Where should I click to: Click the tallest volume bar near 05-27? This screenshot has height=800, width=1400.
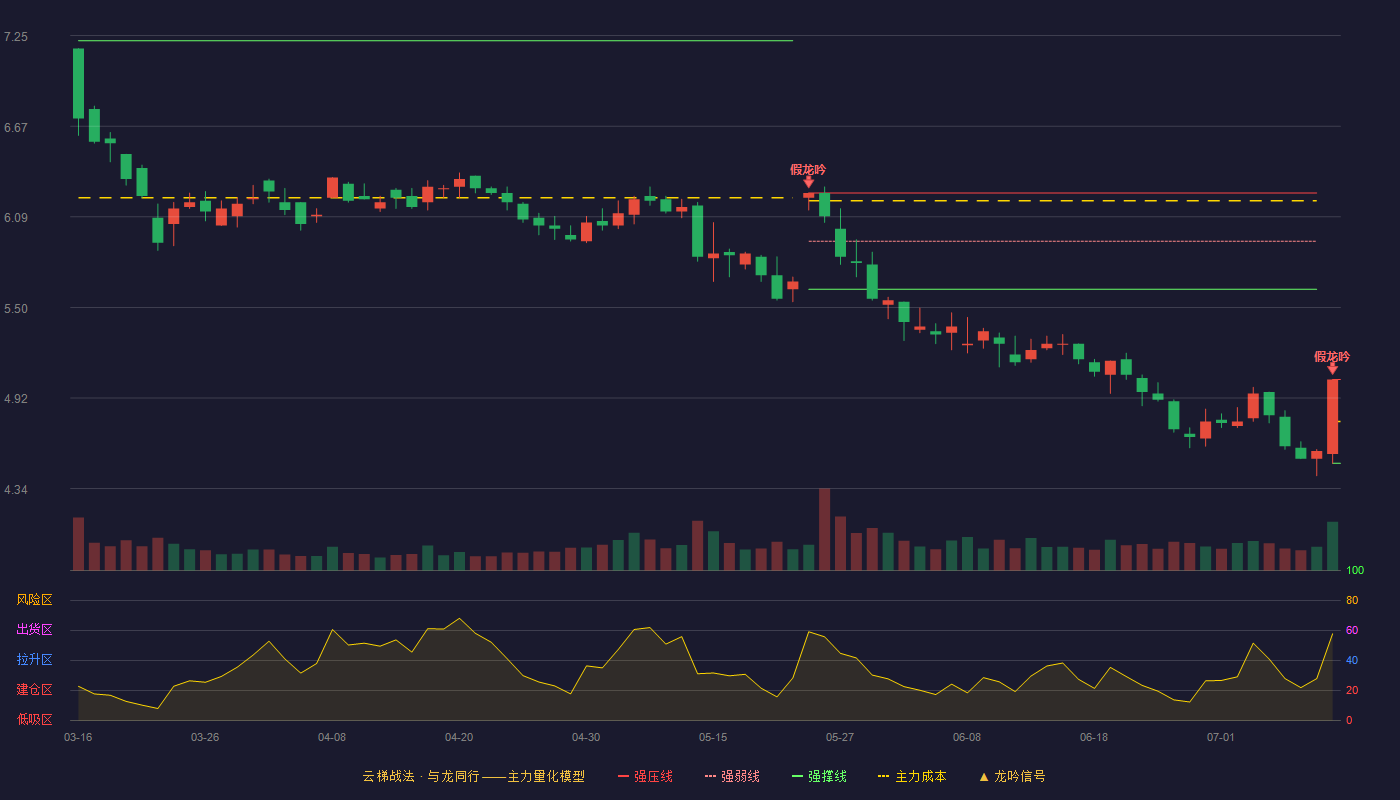[824, 529]
